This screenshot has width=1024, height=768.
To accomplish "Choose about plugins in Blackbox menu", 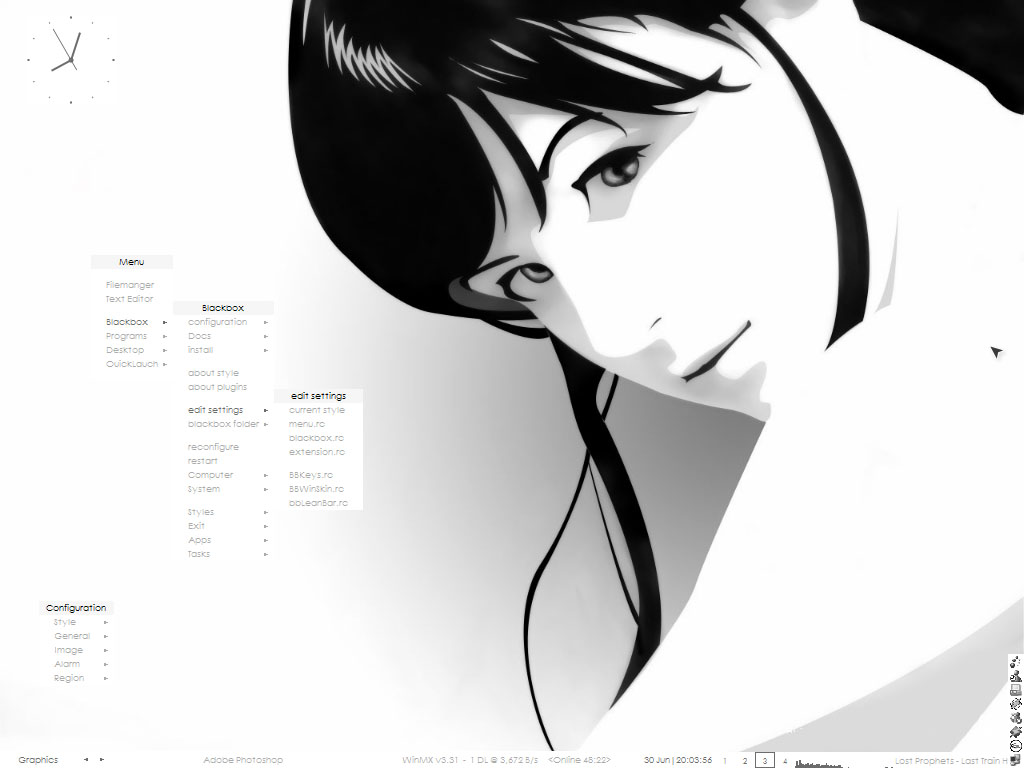I will tap(217, 387).
